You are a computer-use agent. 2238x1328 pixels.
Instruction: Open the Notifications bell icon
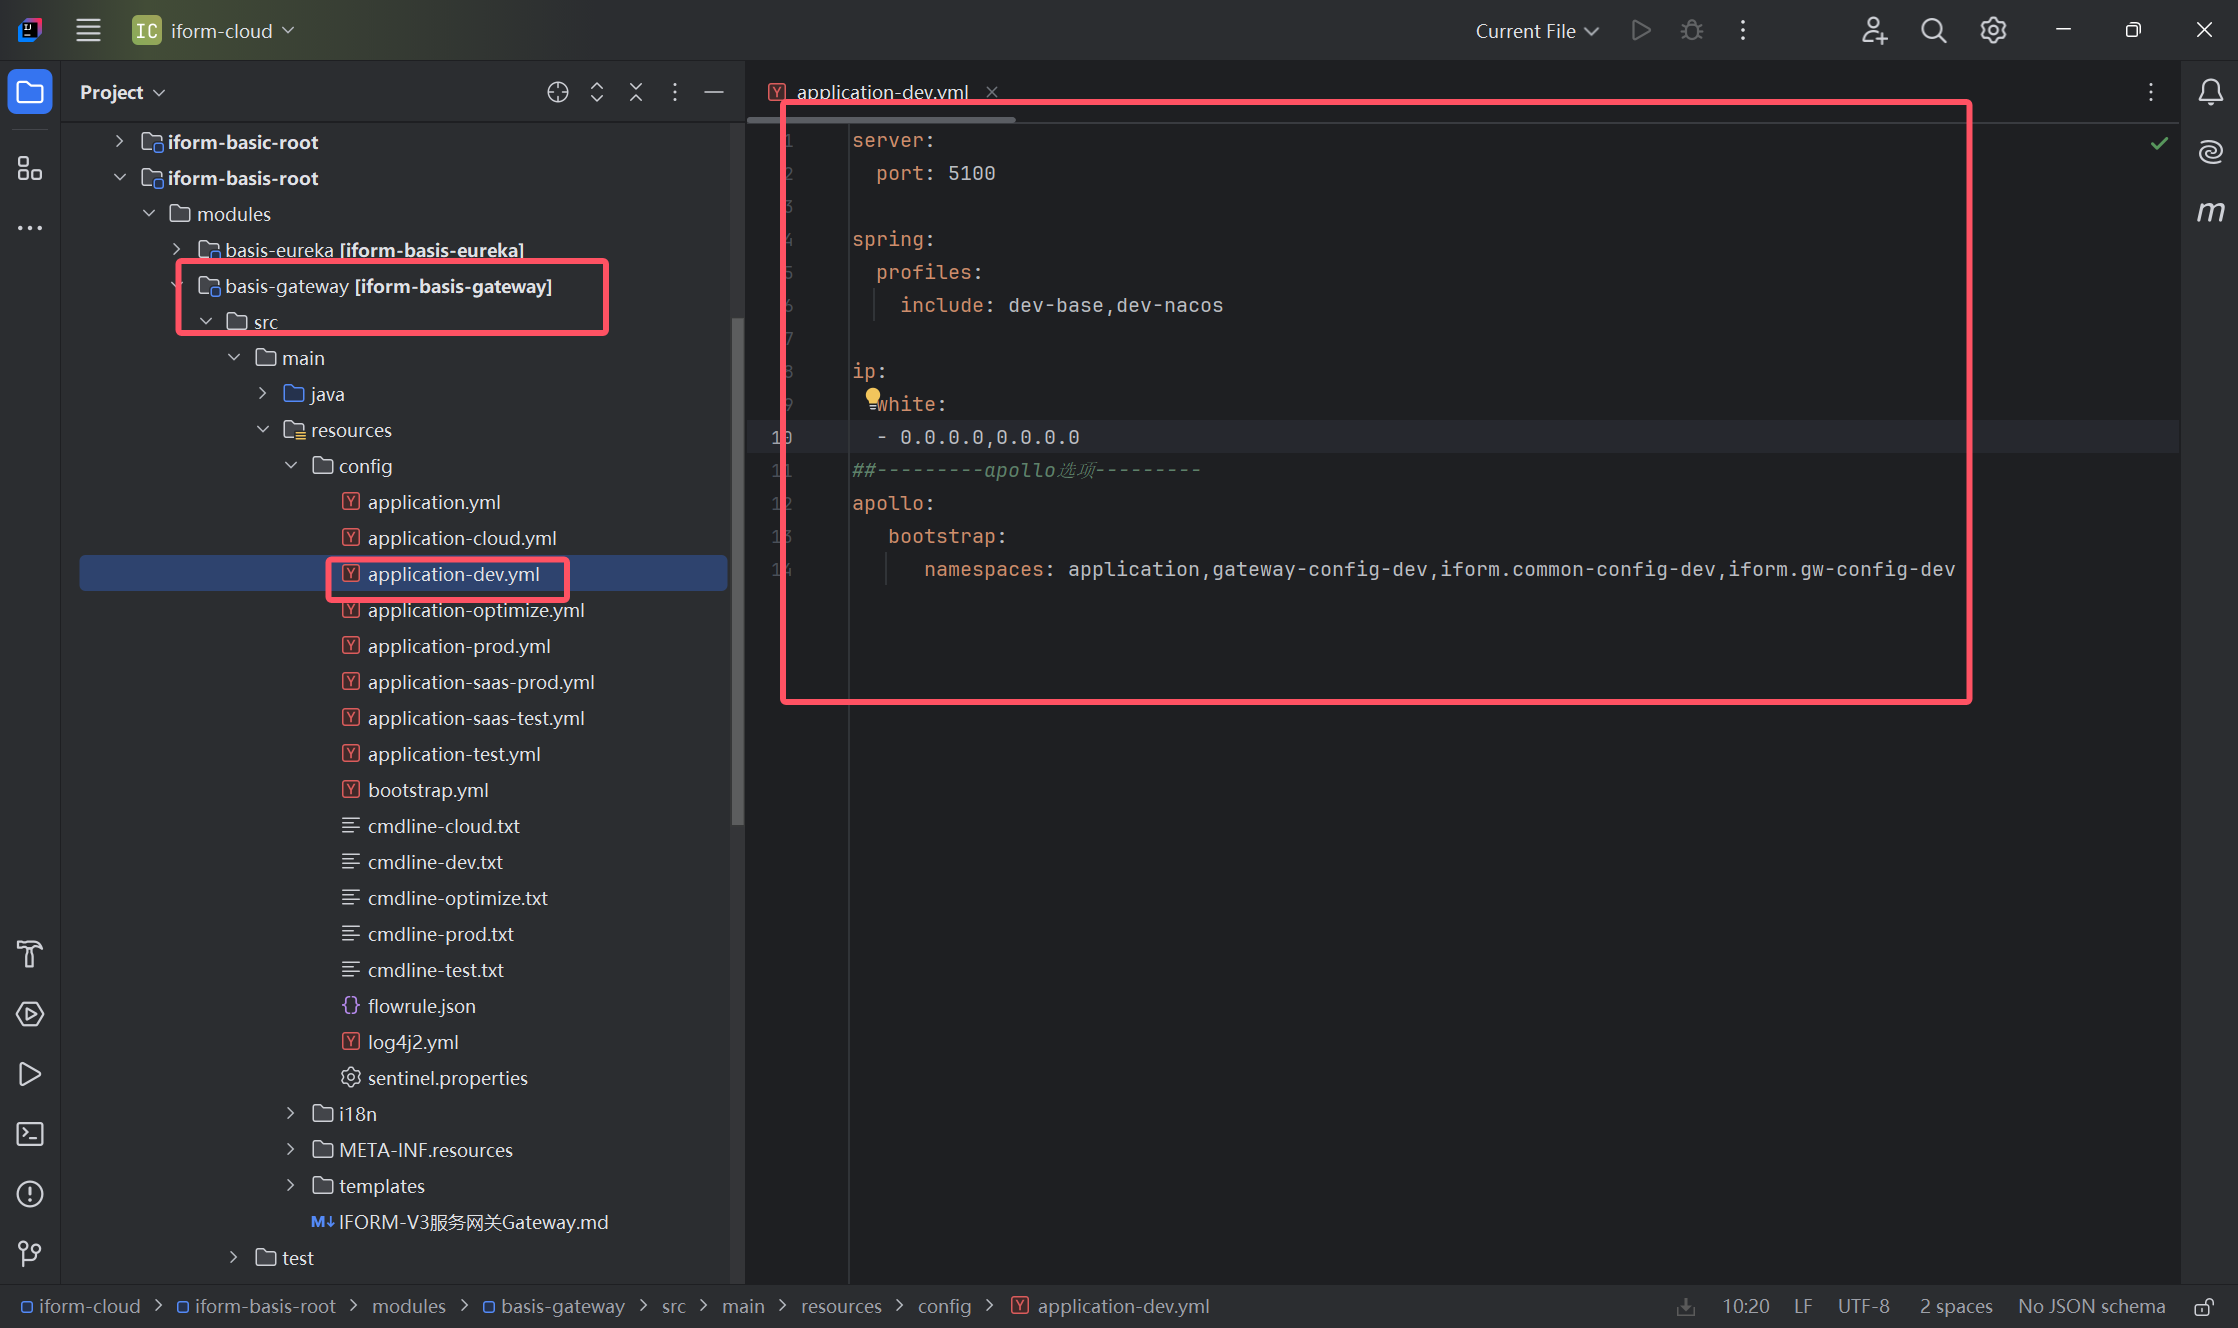[2210, 92]
